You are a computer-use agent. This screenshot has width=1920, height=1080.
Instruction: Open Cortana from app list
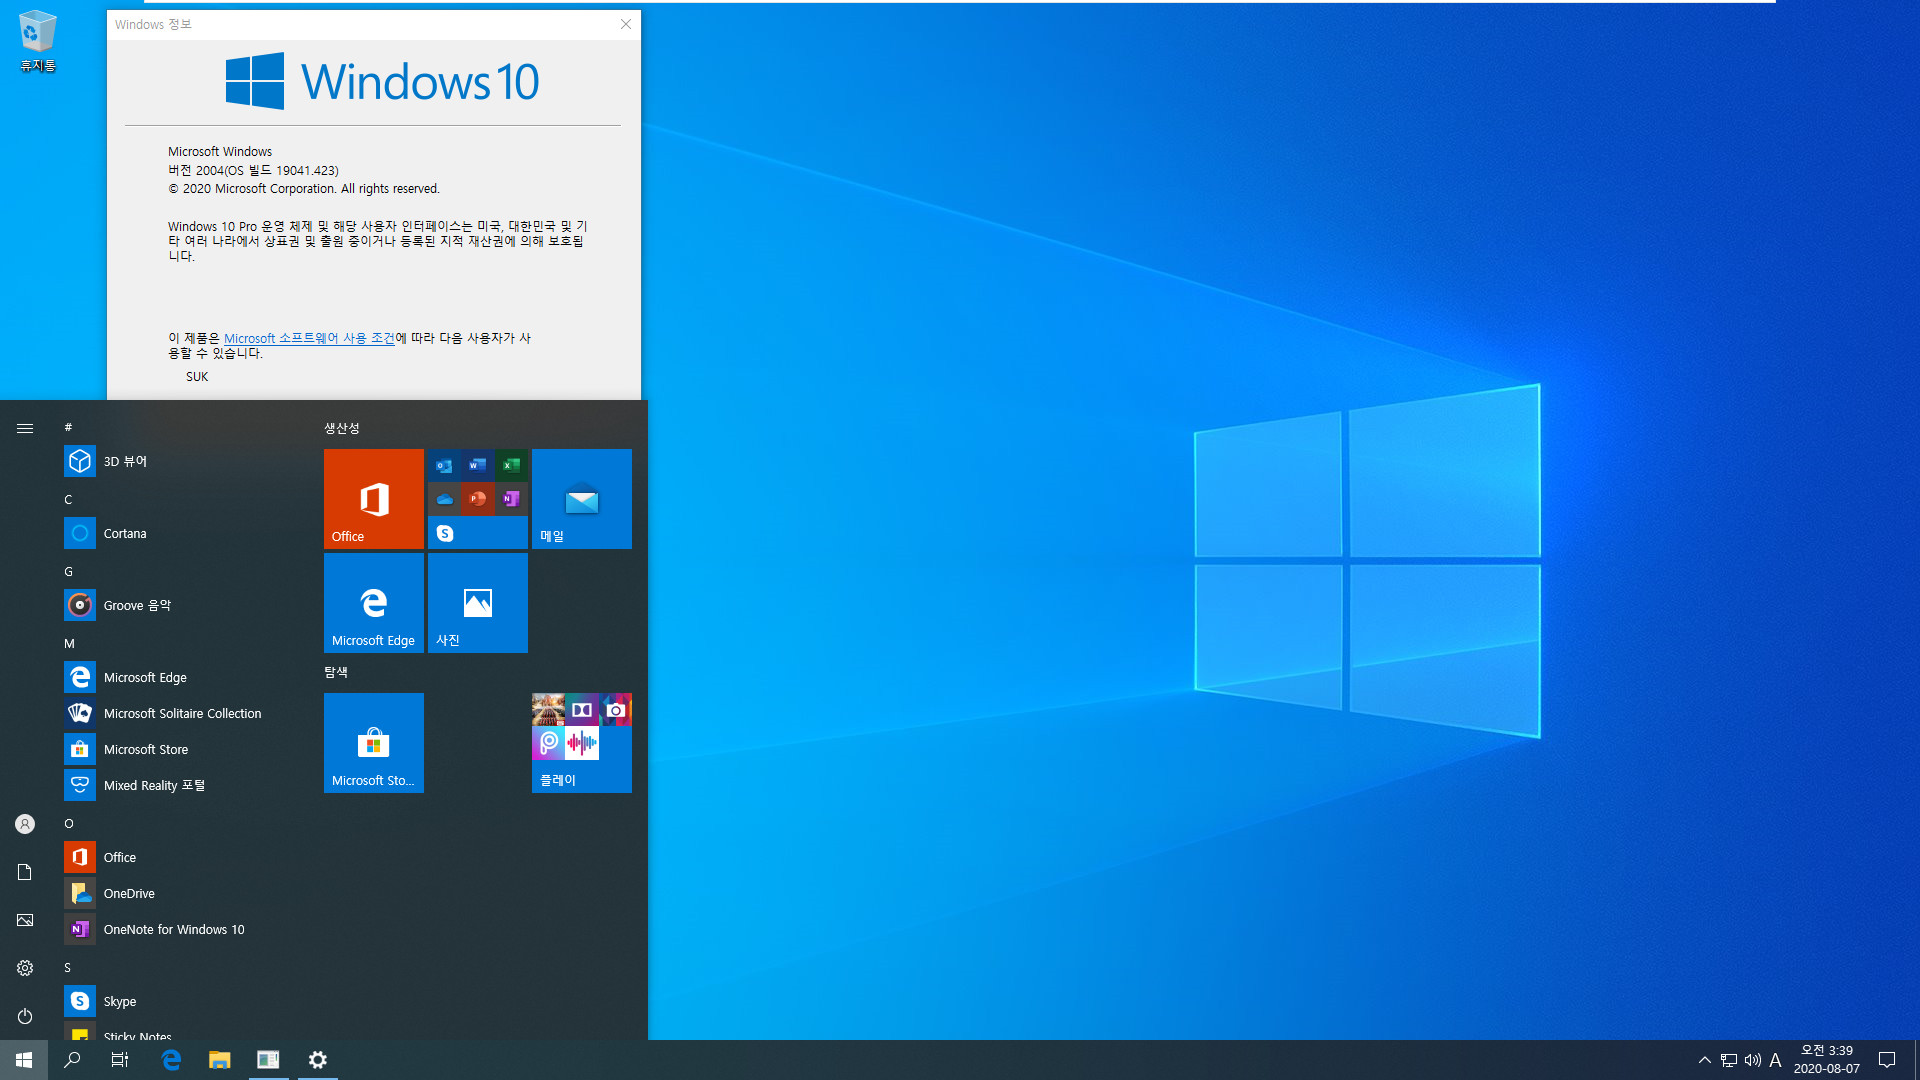point(124,533)
